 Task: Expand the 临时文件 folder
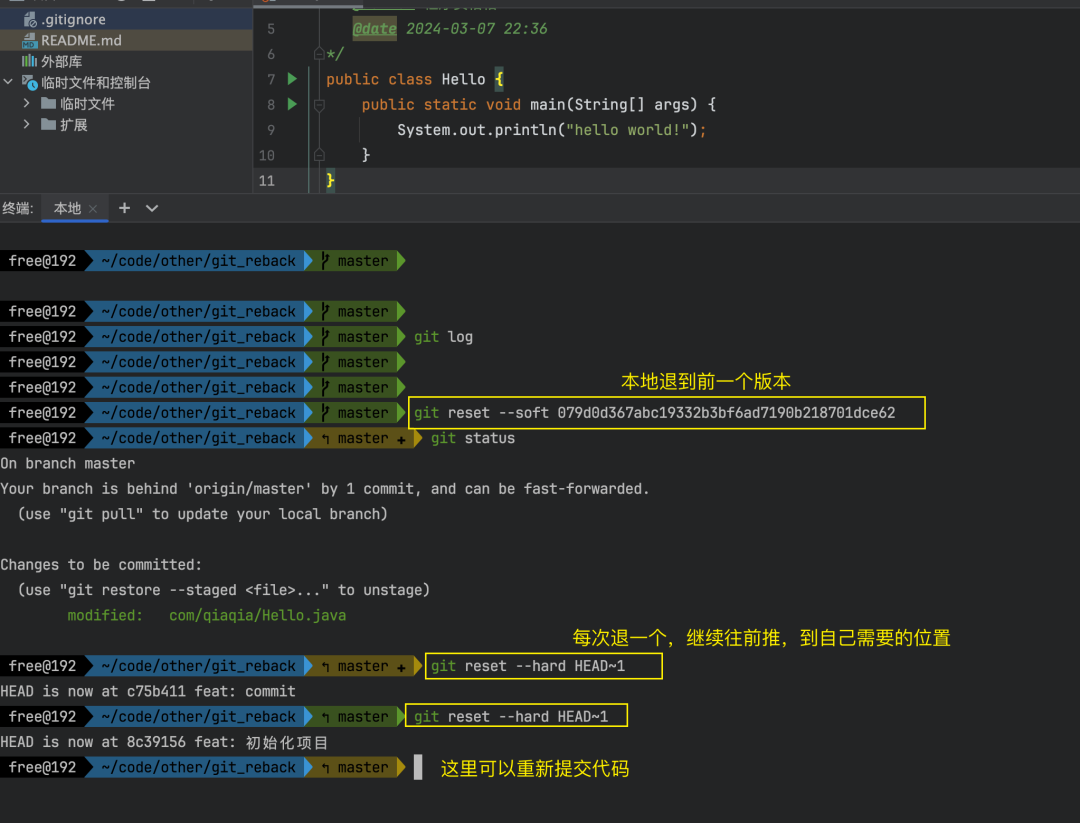[x=27, y=103]
